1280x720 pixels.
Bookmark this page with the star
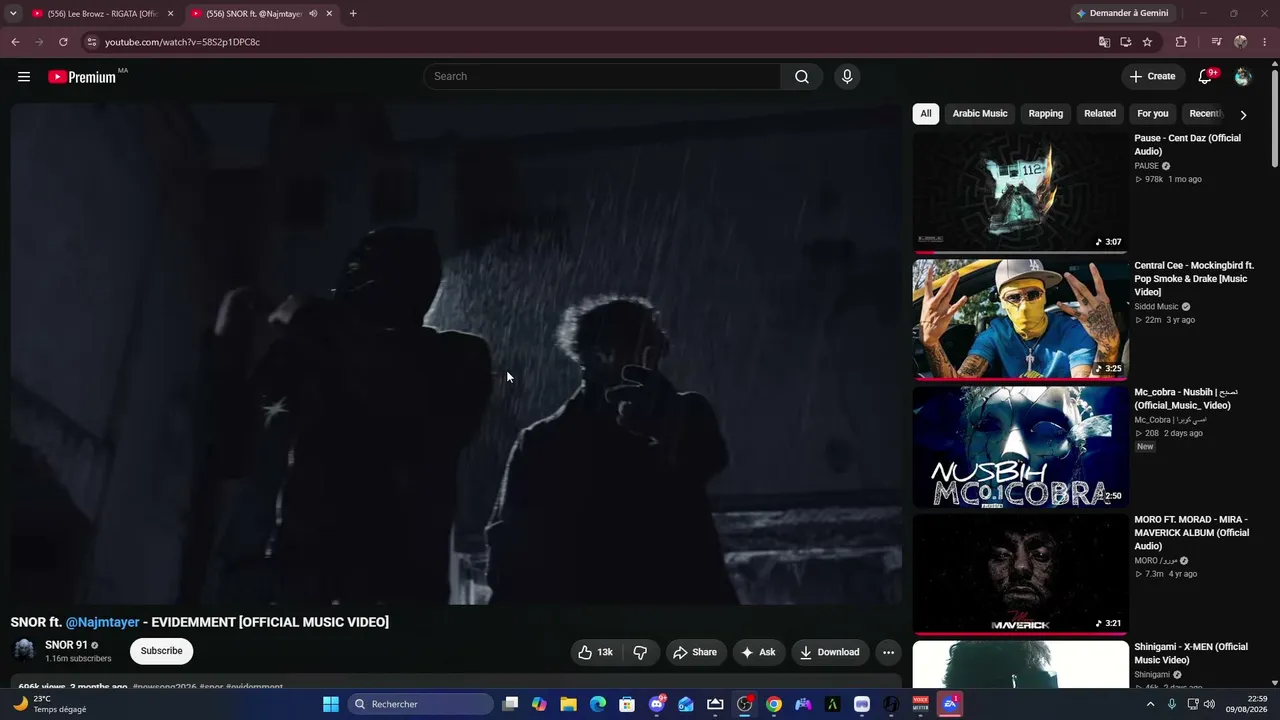pyautogui.click(x=1147, y=42)
